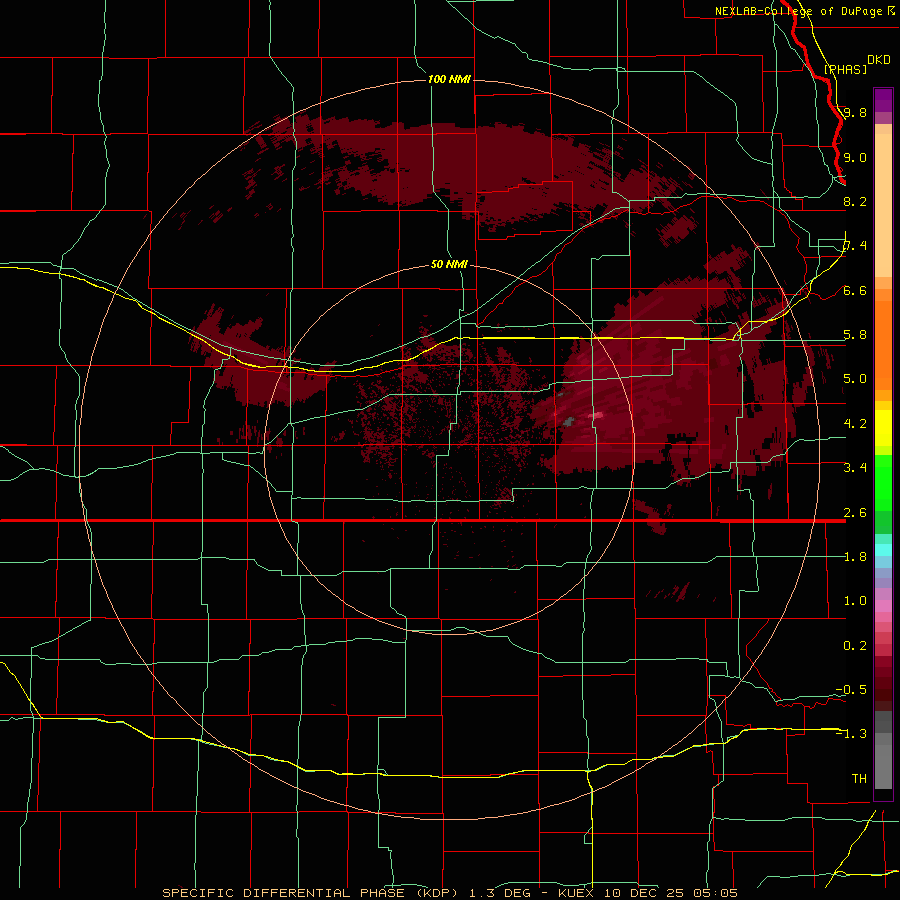
Task: Select the 8.2 value on the scale
Action: pyautogui.click(x=855, y=201)
